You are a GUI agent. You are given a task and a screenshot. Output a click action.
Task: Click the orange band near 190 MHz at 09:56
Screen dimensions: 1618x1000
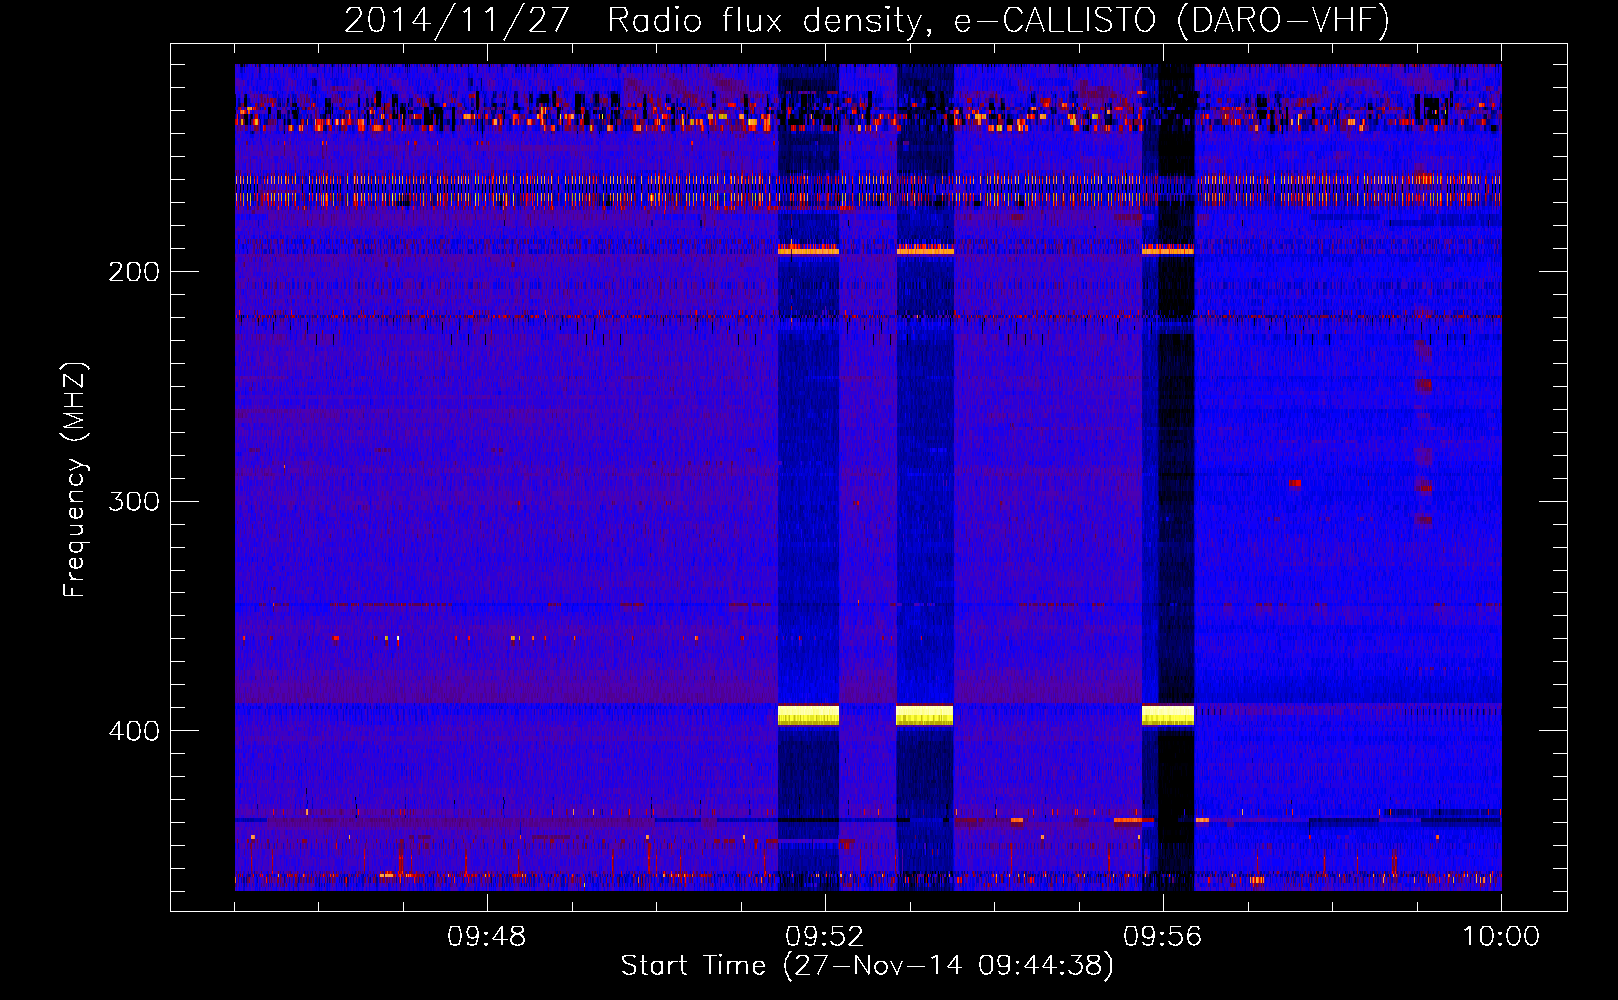point(1168,249)
